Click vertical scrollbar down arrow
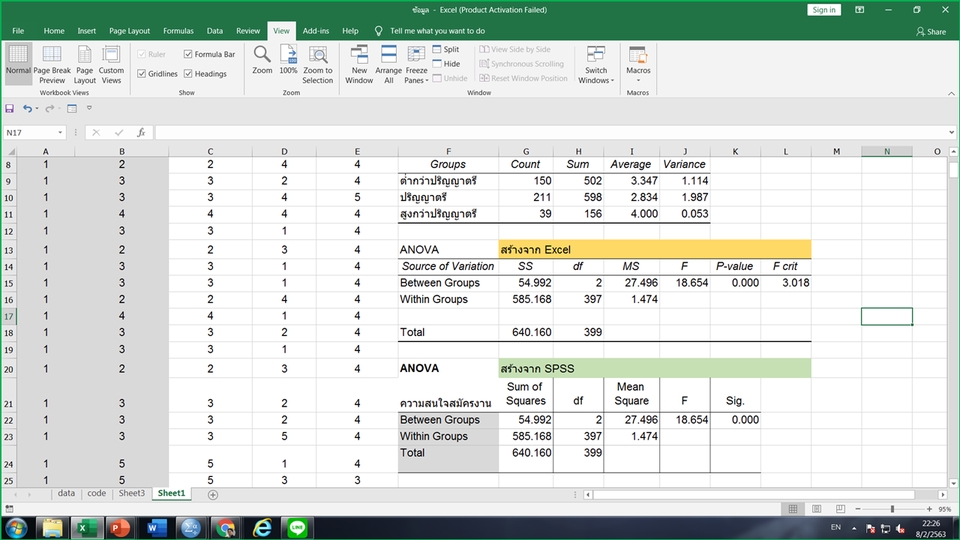 (x=953, y=483)
